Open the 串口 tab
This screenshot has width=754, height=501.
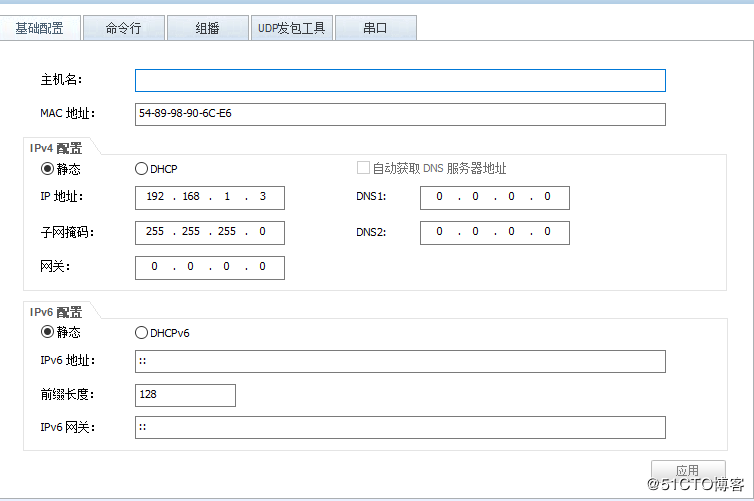[376, 28]
